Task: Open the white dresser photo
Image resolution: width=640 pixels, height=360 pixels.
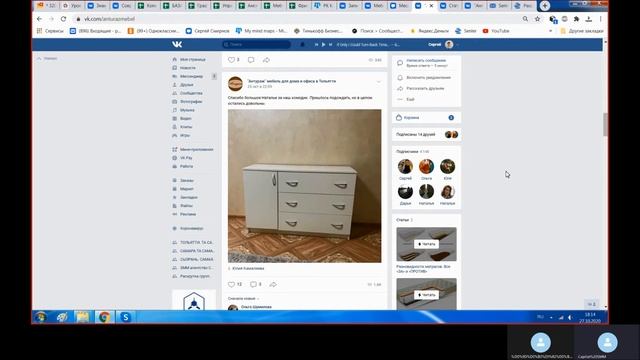Action: click(304, 186)
